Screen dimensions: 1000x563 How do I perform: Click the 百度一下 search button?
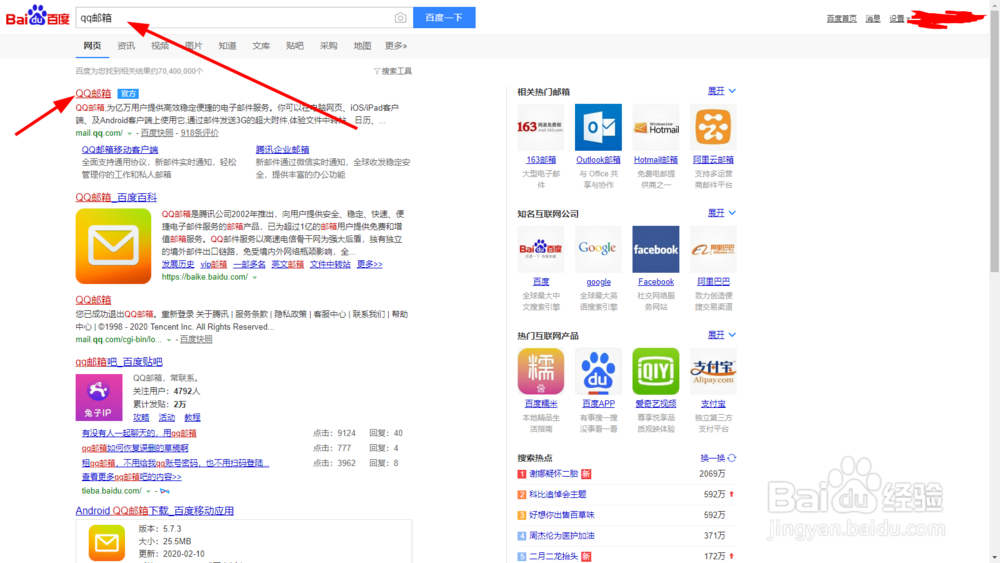(444, 18)
